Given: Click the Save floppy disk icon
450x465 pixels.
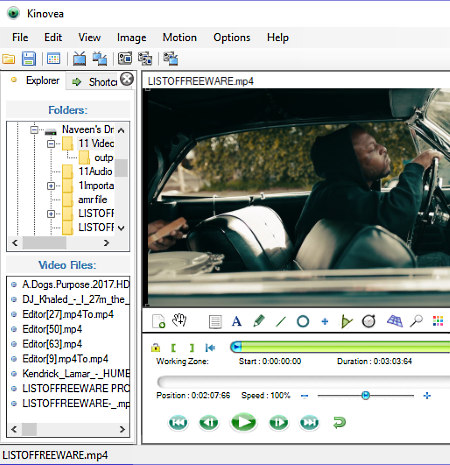Looking at the screenshot, I should [x=29, y=59].
